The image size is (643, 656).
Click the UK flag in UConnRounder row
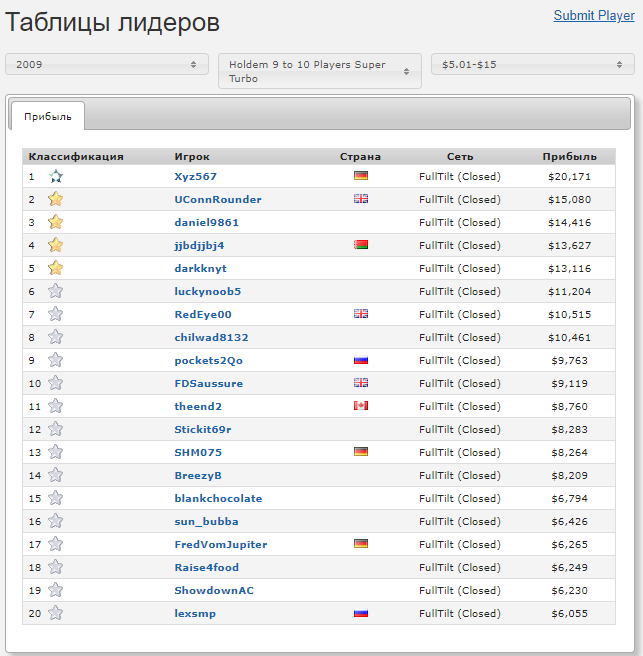click(361, 199)
